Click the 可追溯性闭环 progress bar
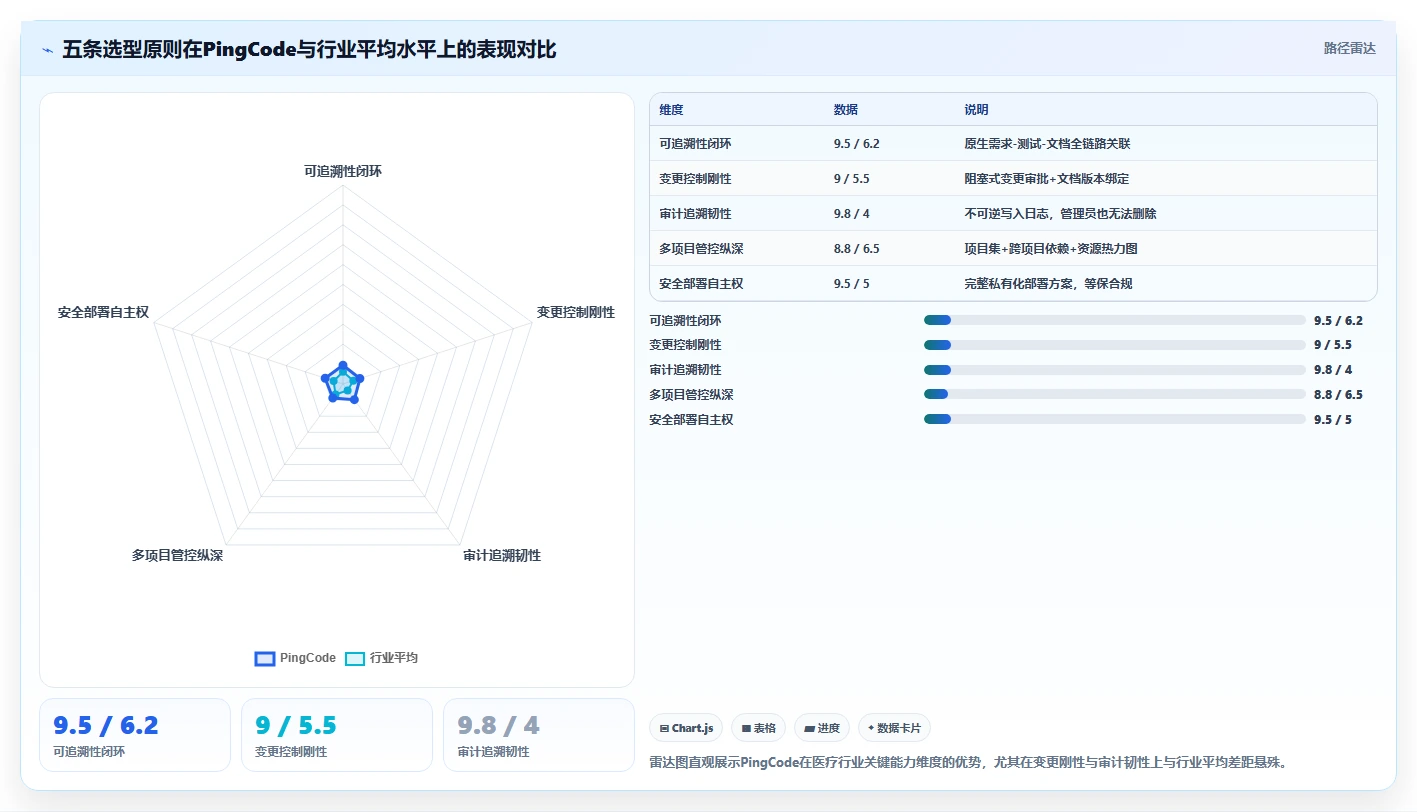 (1115, 320)
